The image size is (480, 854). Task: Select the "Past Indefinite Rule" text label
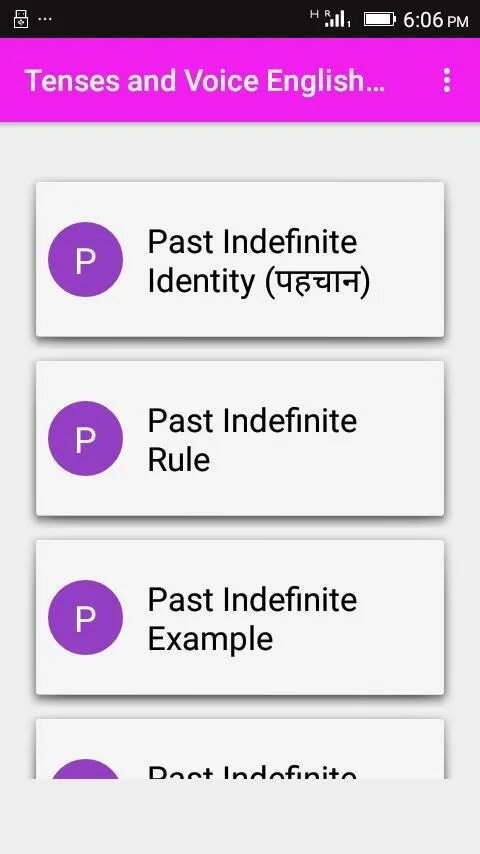[x=252, y=440]
